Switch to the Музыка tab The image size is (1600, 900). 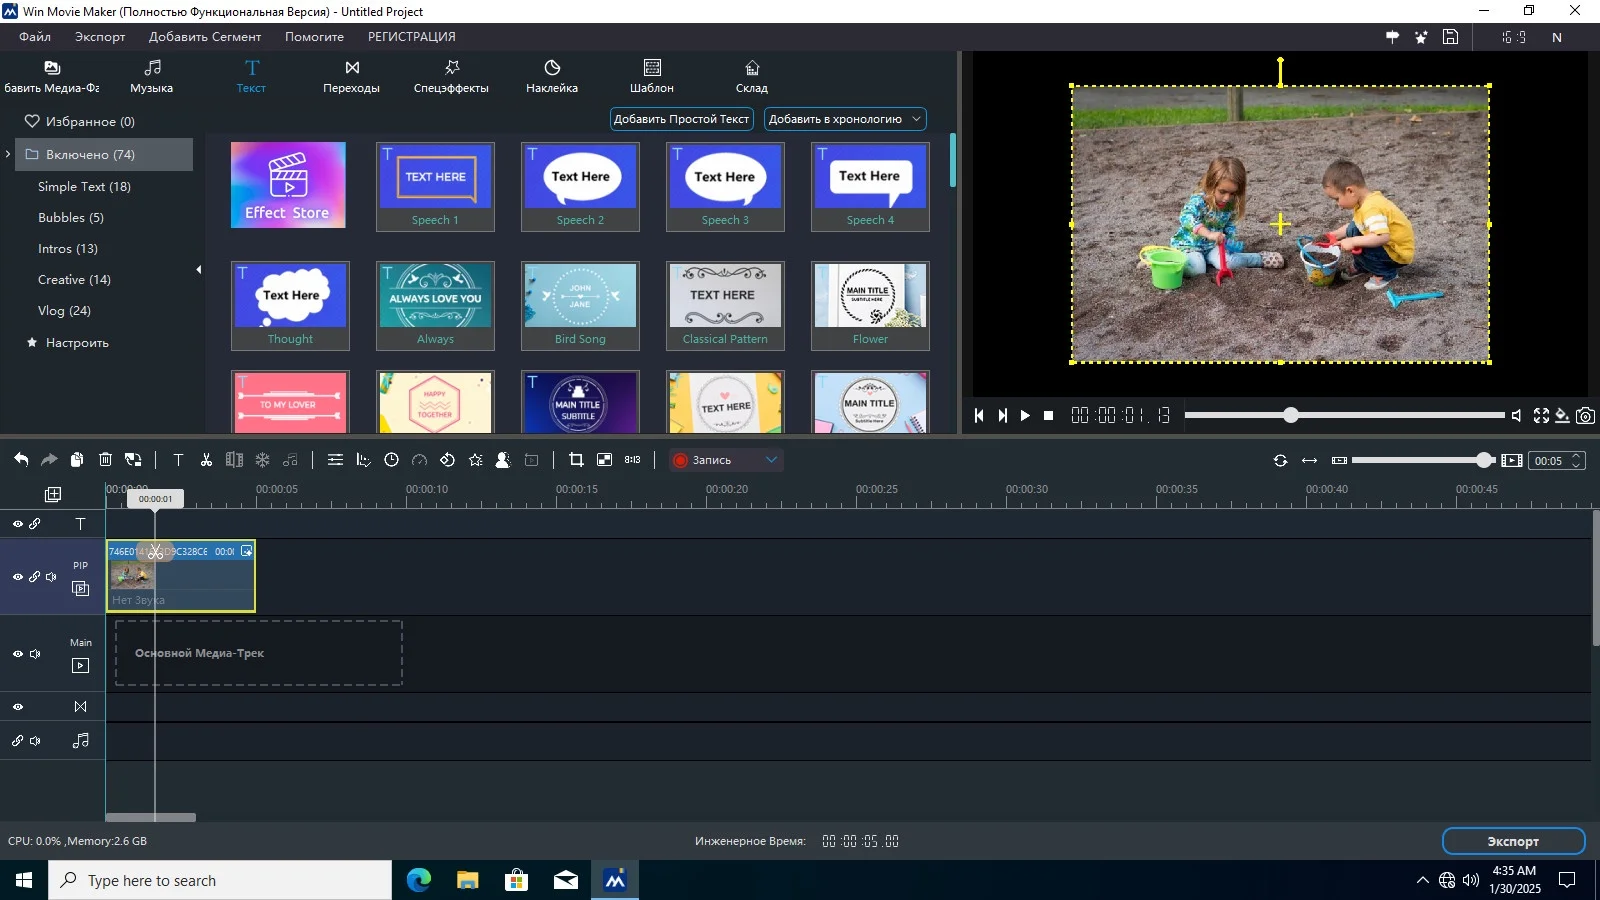point(152,76)
